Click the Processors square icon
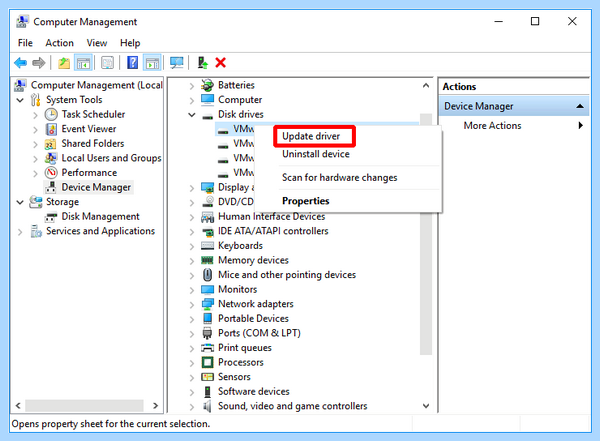 click(x=207, y=362)
